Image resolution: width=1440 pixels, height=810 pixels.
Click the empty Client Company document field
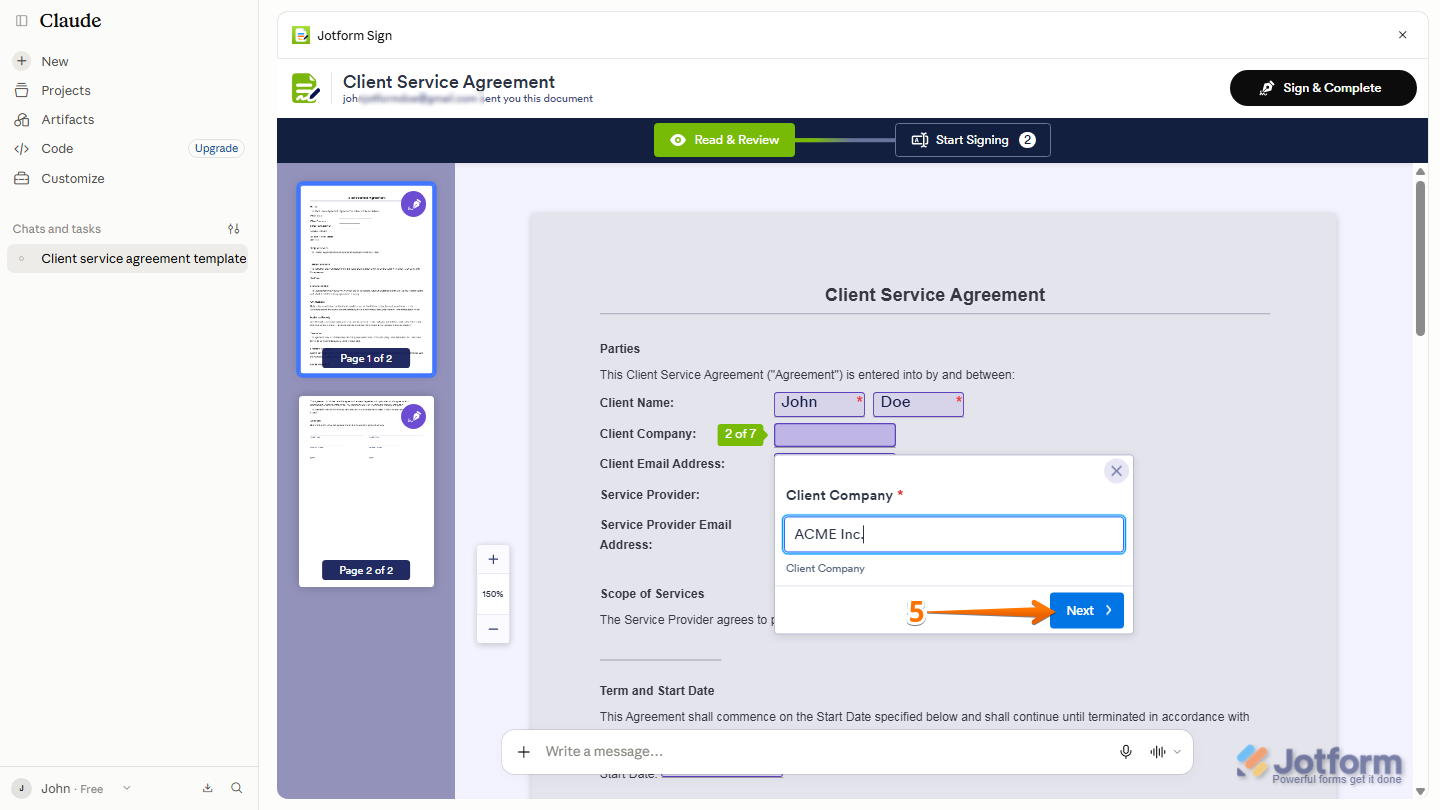tap(834, 434)
